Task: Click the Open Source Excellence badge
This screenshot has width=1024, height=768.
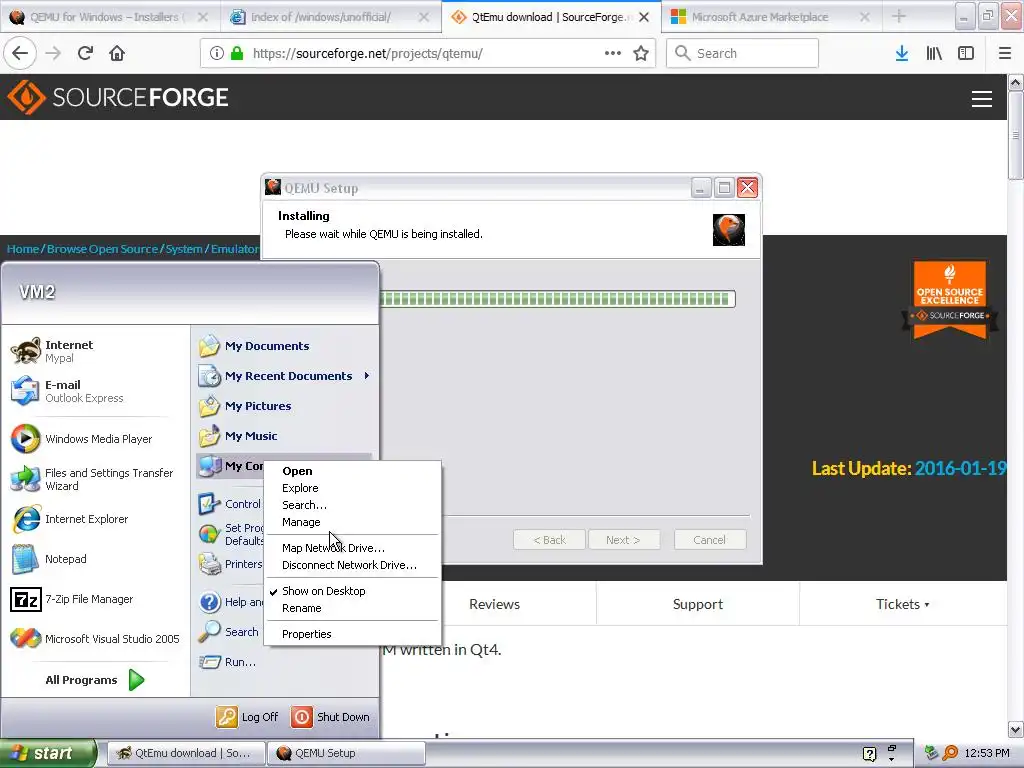Action: coord(950,300)
